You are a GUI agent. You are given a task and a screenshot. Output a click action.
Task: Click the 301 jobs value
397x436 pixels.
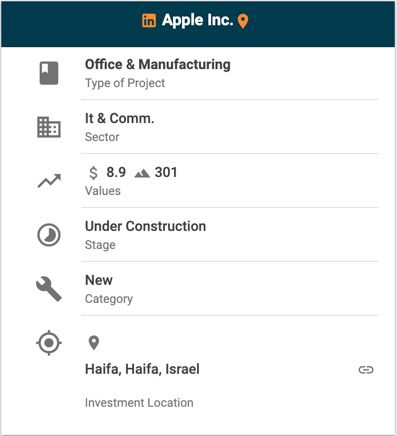166,172
